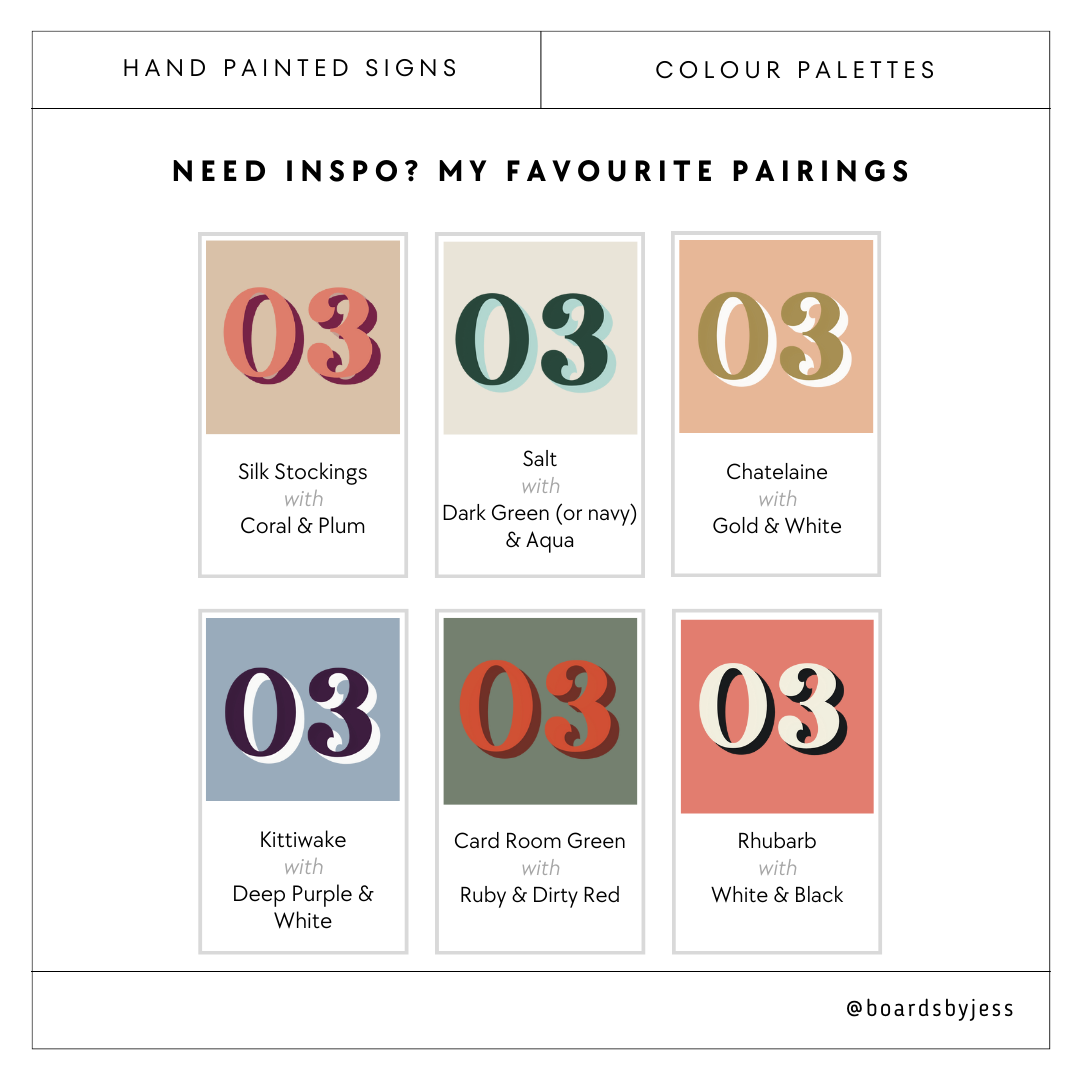Select the Rhubarb coral swatch
The image size is (1080, 1080).
777,716
